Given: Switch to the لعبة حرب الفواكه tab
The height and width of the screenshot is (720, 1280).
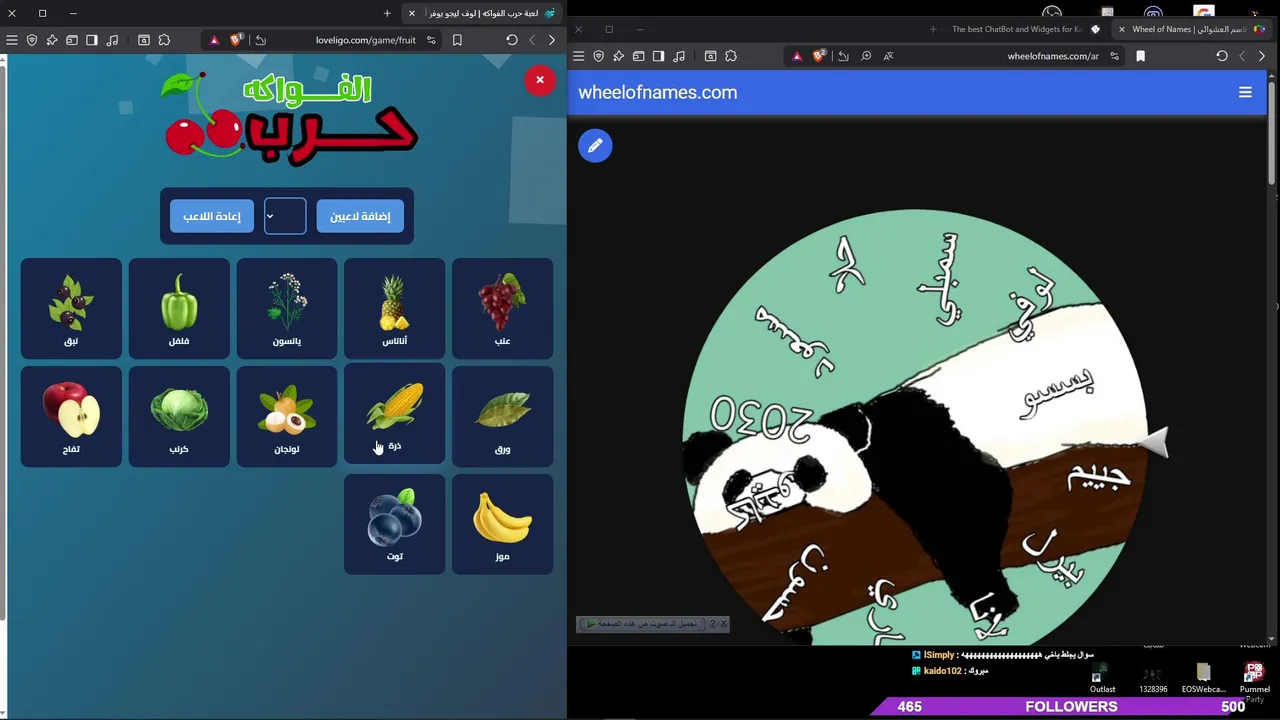Looking at the screenshot, I should point(485,13).
